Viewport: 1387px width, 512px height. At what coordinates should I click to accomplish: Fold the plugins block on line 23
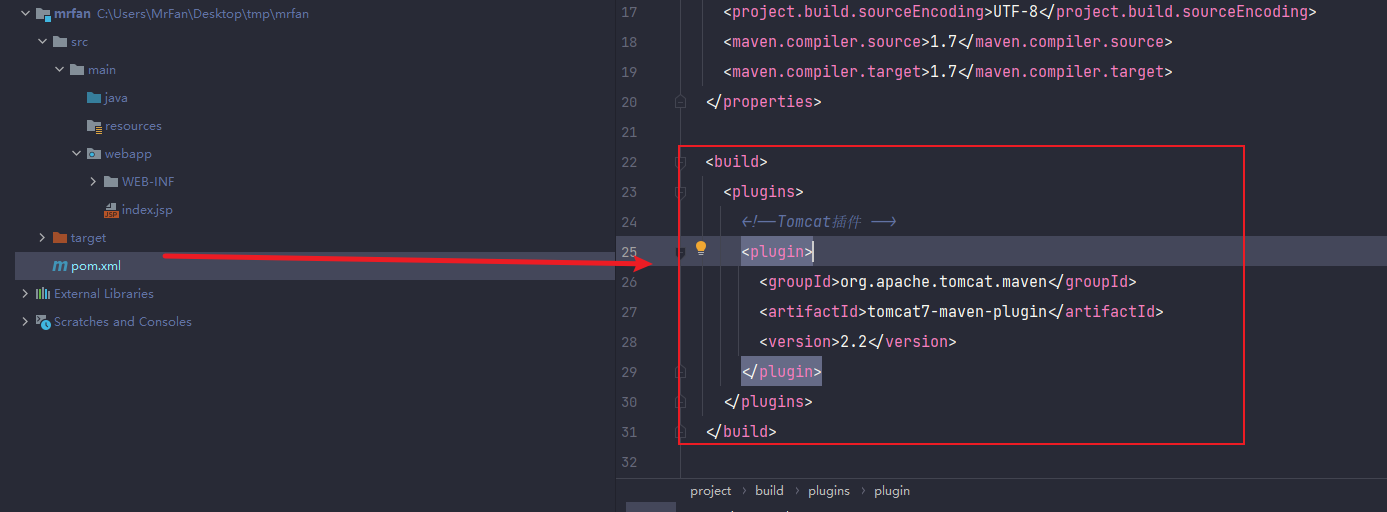point(680,192)
